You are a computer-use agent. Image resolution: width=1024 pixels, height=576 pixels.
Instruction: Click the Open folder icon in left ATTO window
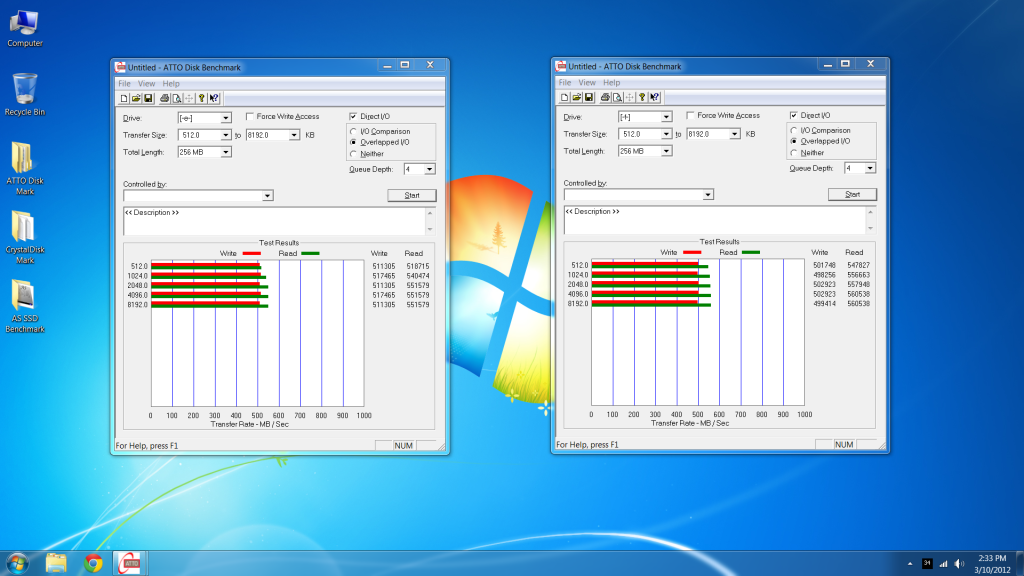[x=136, y=98]
